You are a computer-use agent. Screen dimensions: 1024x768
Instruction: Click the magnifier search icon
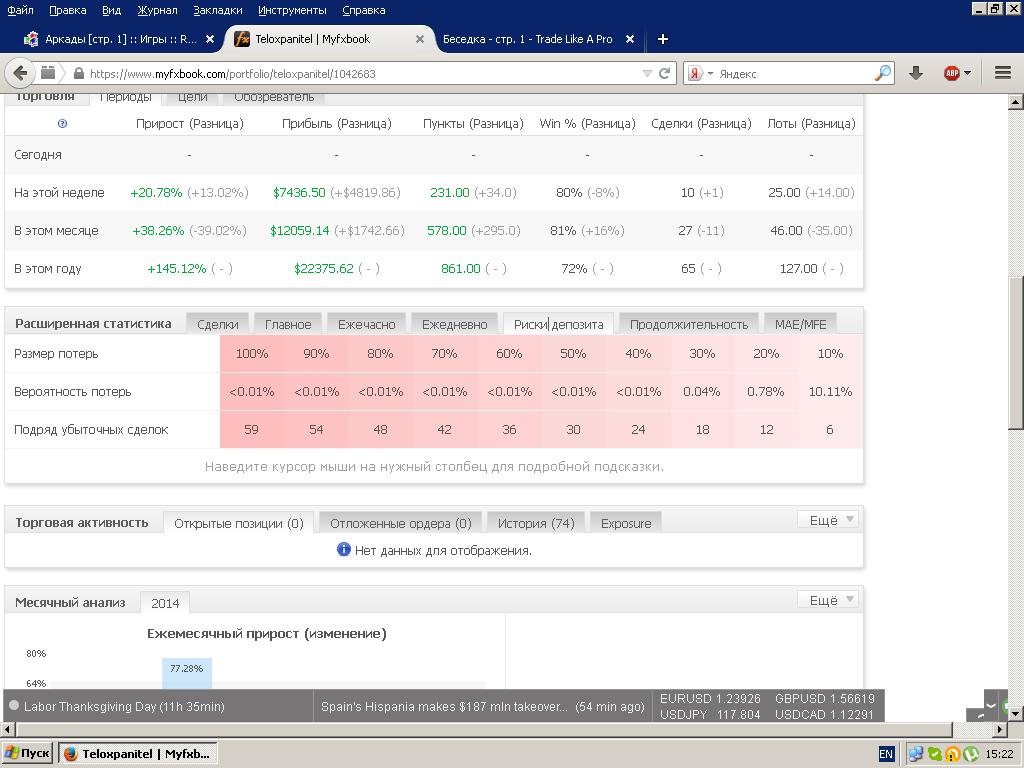pos(882,73)
